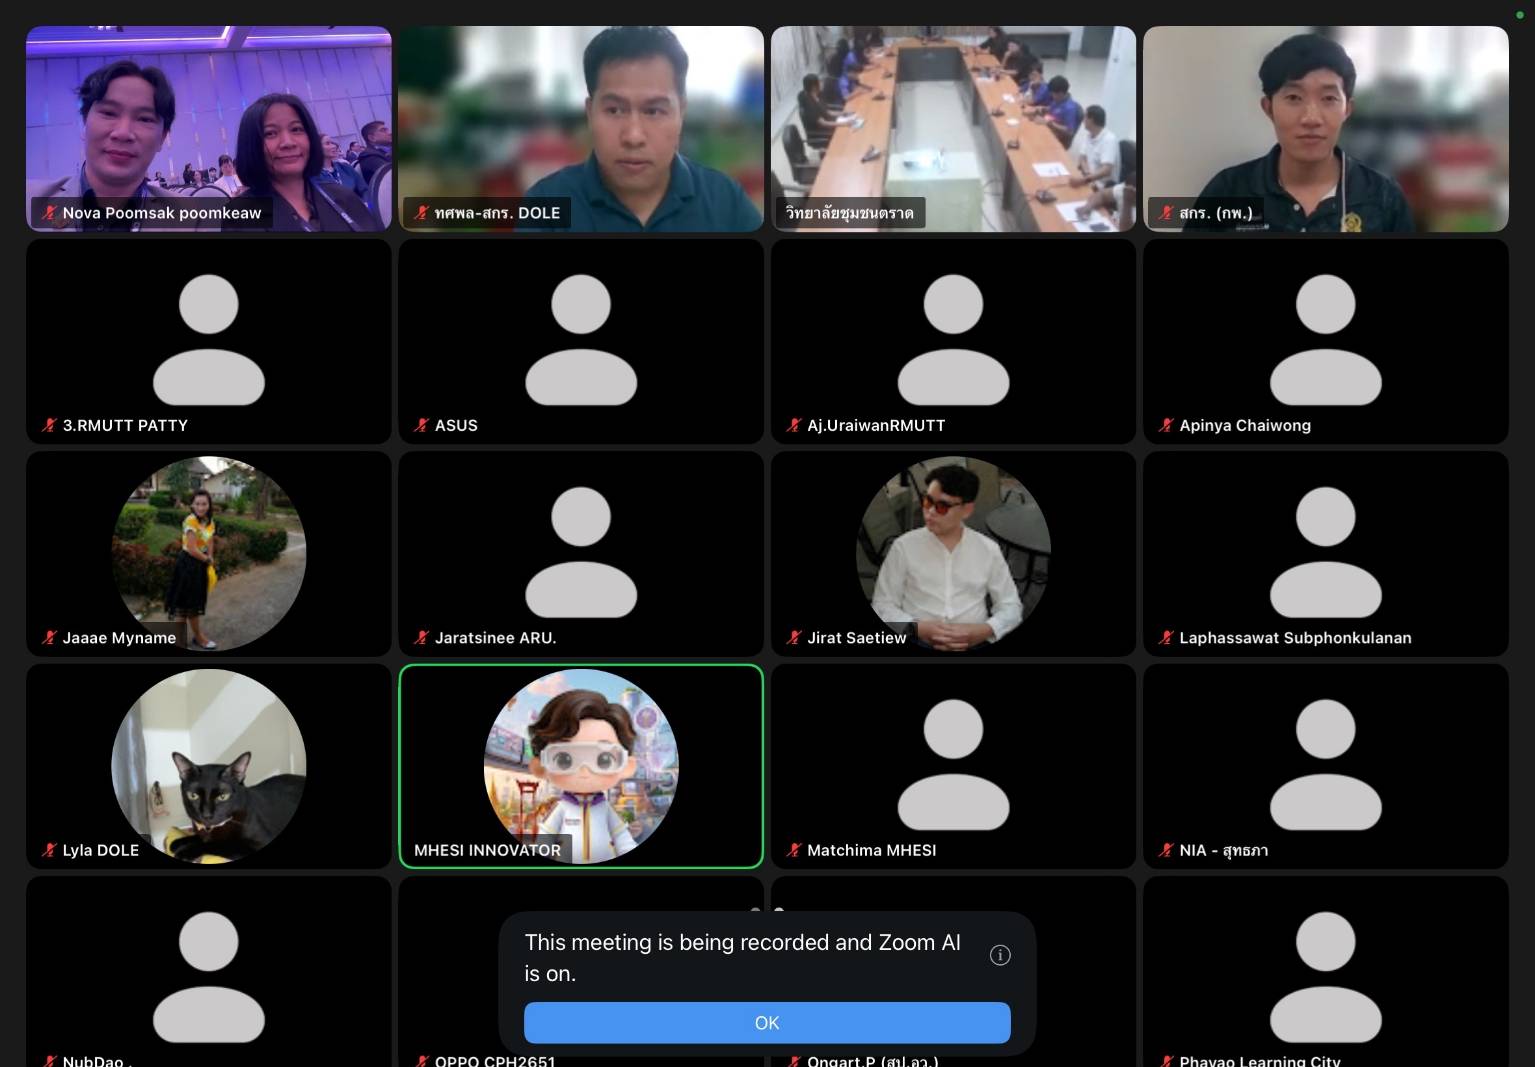Screen dimensions: 1535x1067
Task: Click the Laphassawat Subphonkulanan name label
Action: (x=1295, y=637)
